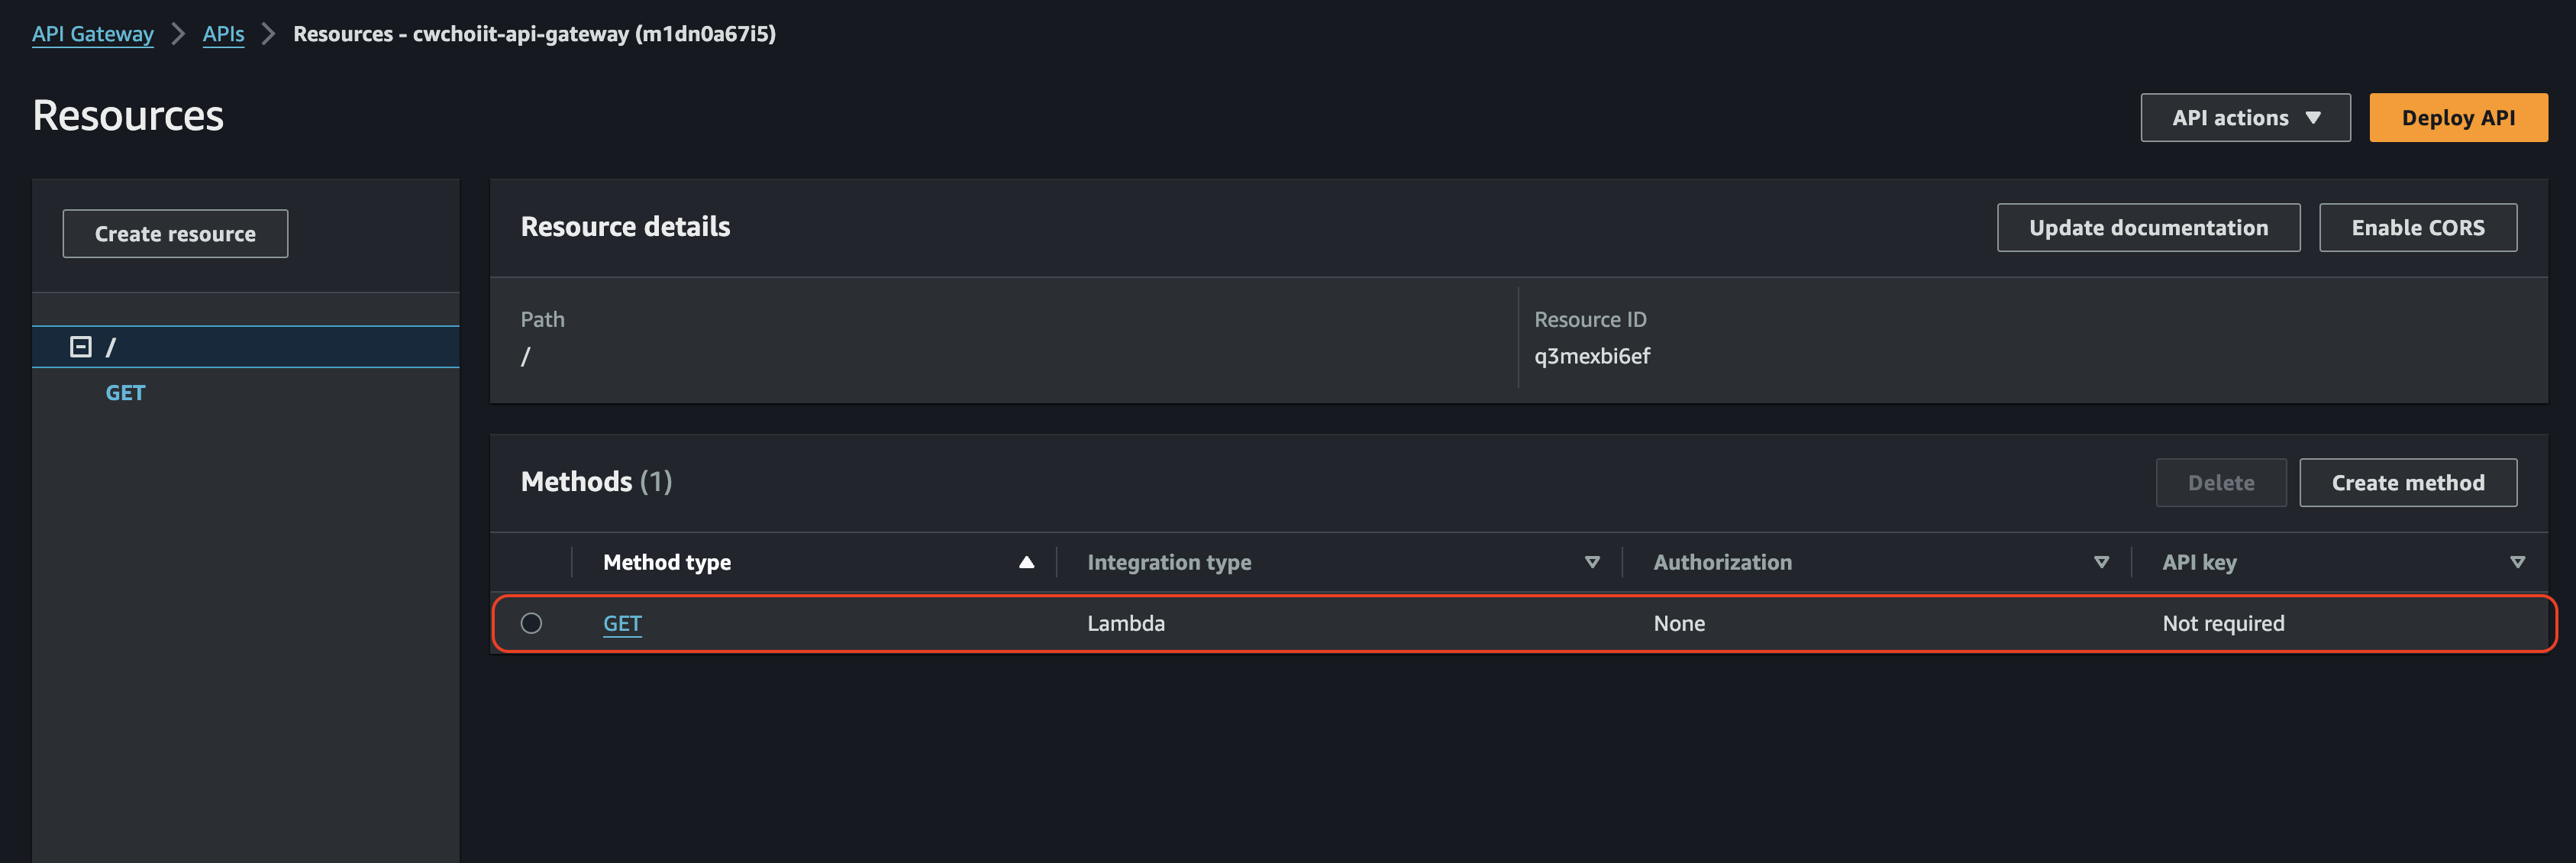Screen dimensions: 2576x863
Task: Open the API actions dropdown
Action: tap(2245, 118)
